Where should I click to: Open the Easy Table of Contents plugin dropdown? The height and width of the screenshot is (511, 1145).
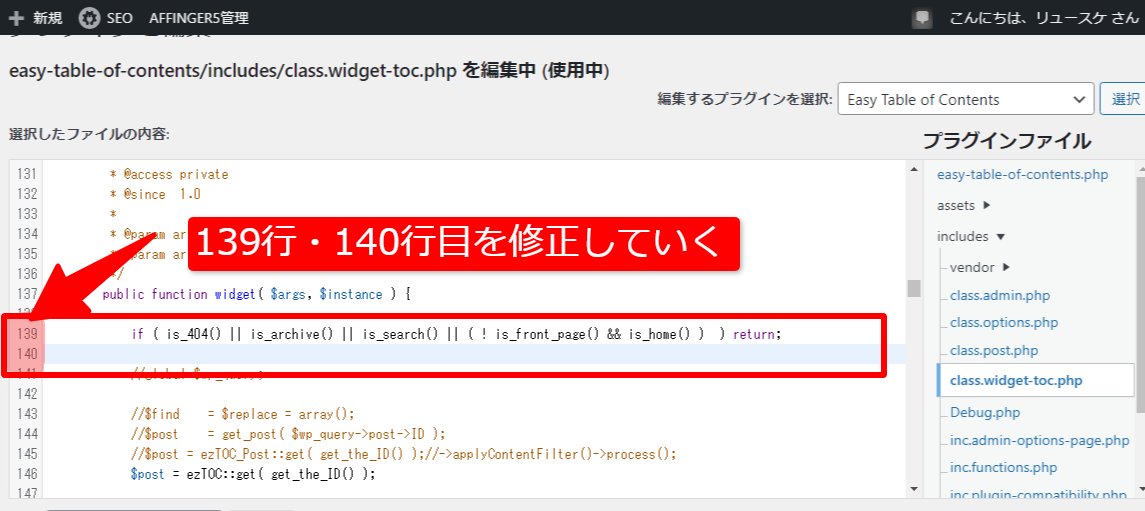pyautogui.click(x=965, y=99)
